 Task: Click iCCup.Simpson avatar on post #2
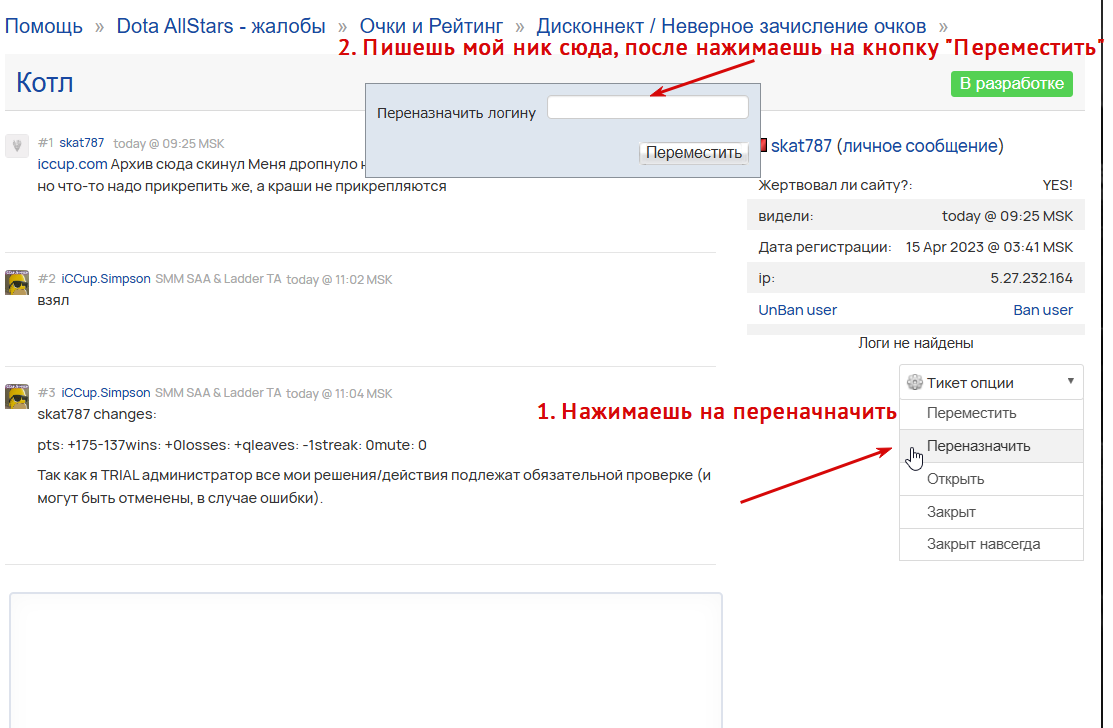tap(16, 282)
